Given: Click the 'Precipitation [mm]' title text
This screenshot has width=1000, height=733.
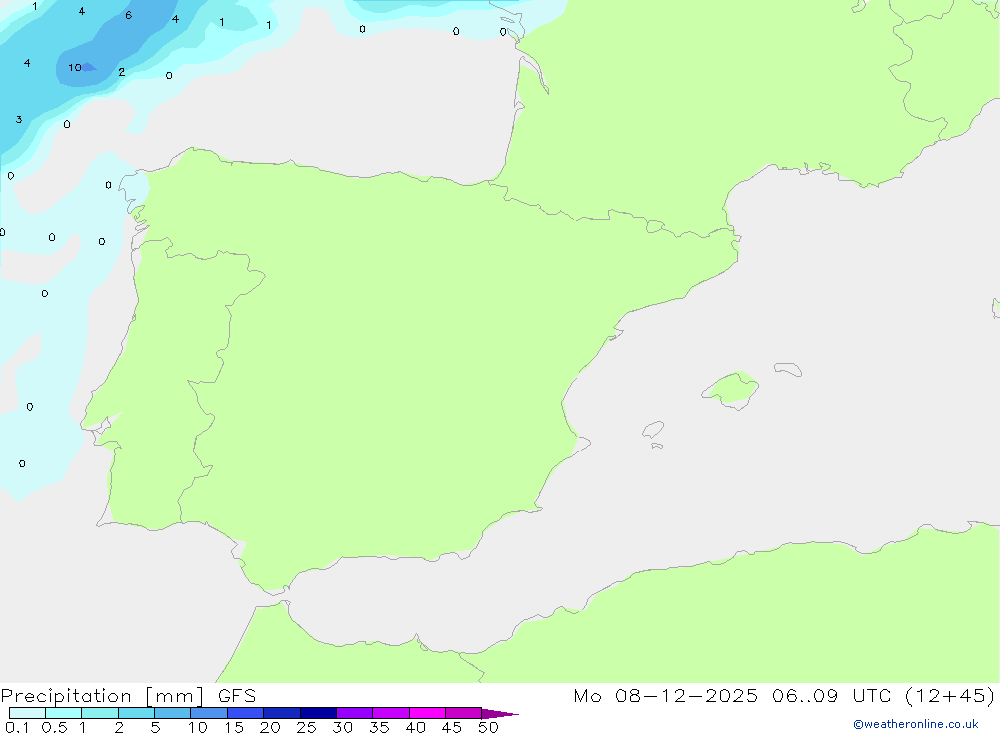Looking at the screenshot, I should pos(102,696).
